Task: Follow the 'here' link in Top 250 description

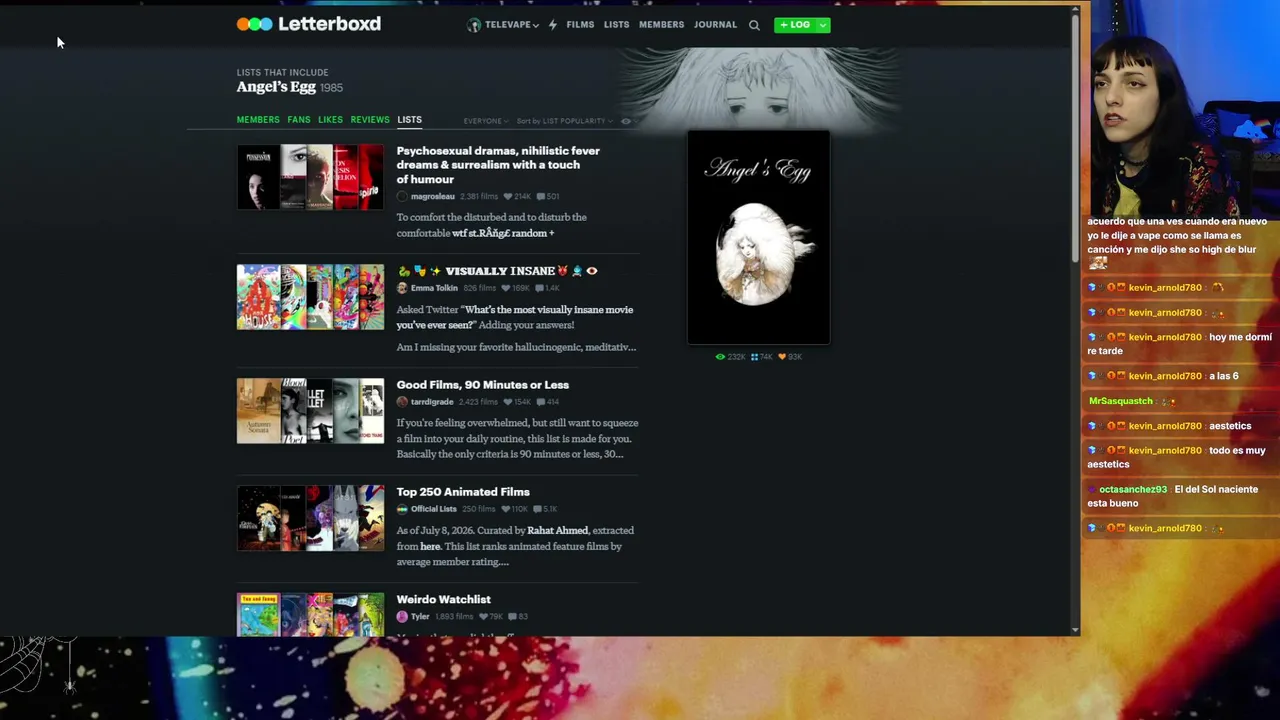Action: (x=430, y=547)
